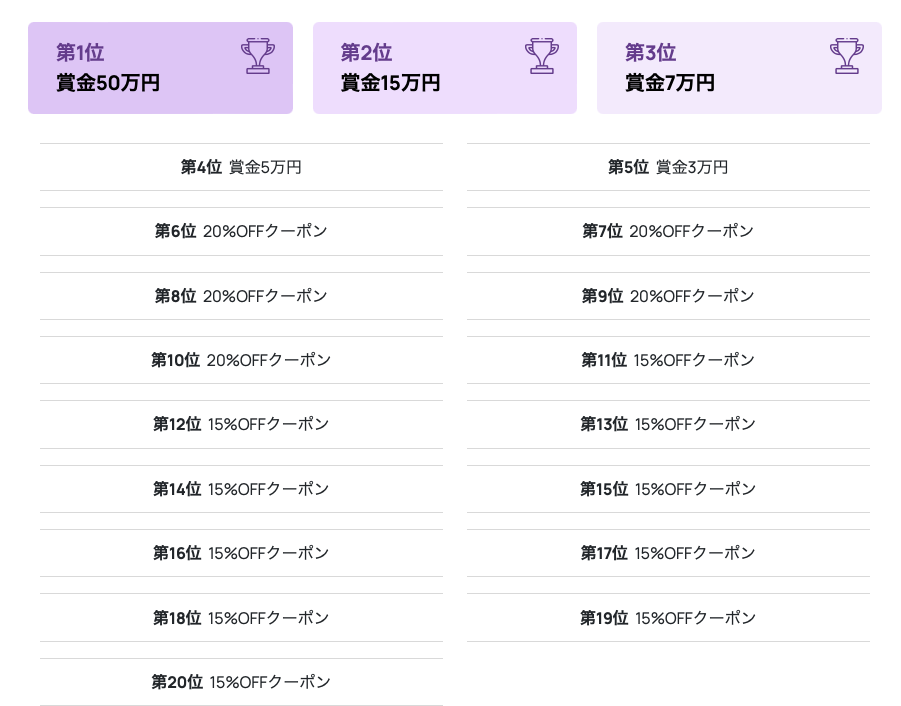Click the 第10位 20%OFFクーポン row

point(241,360)
